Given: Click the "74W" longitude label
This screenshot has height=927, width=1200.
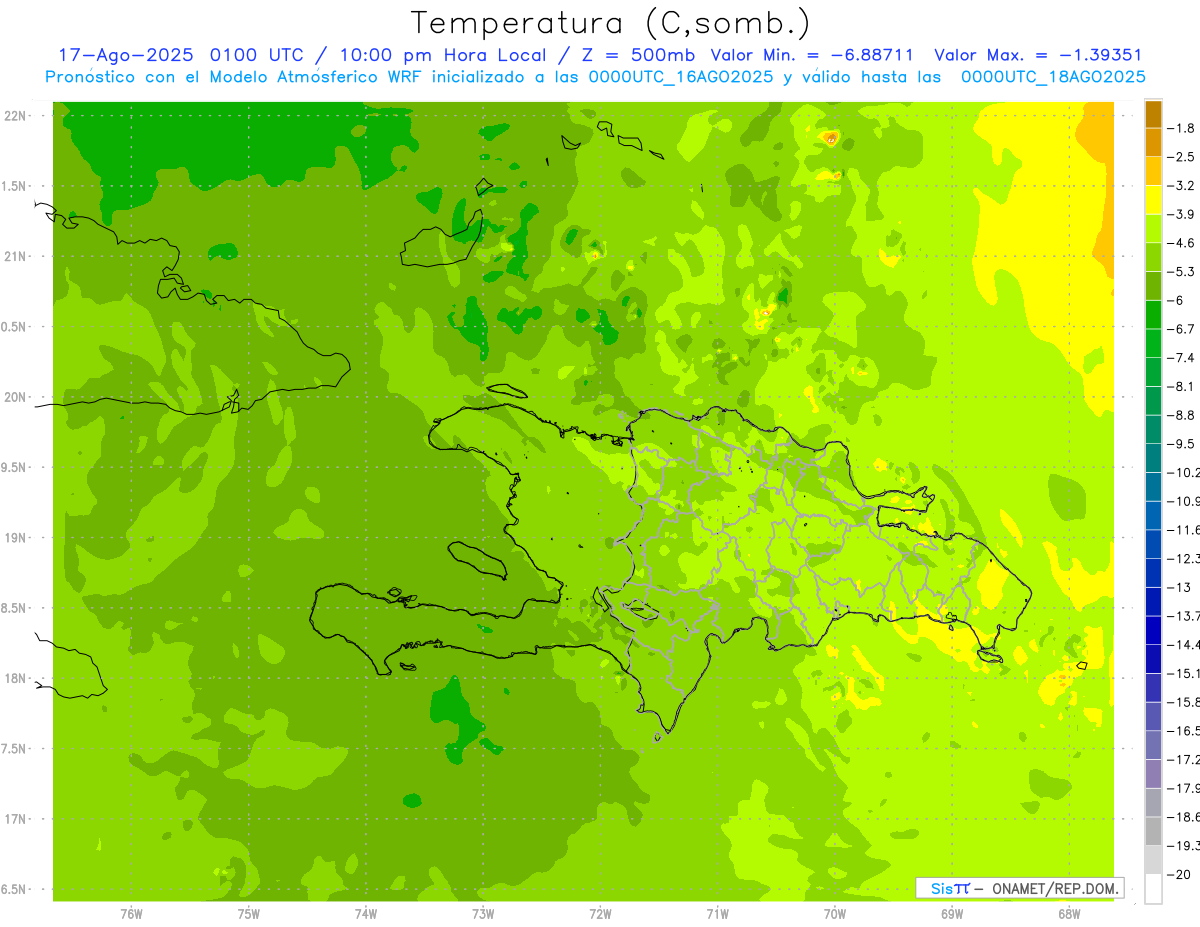Looking at the screenshot, I should point(366,914).
